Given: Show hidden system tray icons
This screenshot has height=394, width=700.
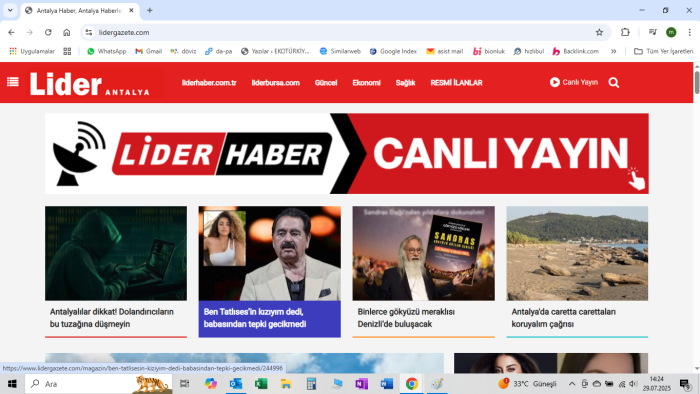Looking at the screenshot, I should [572, 384].
